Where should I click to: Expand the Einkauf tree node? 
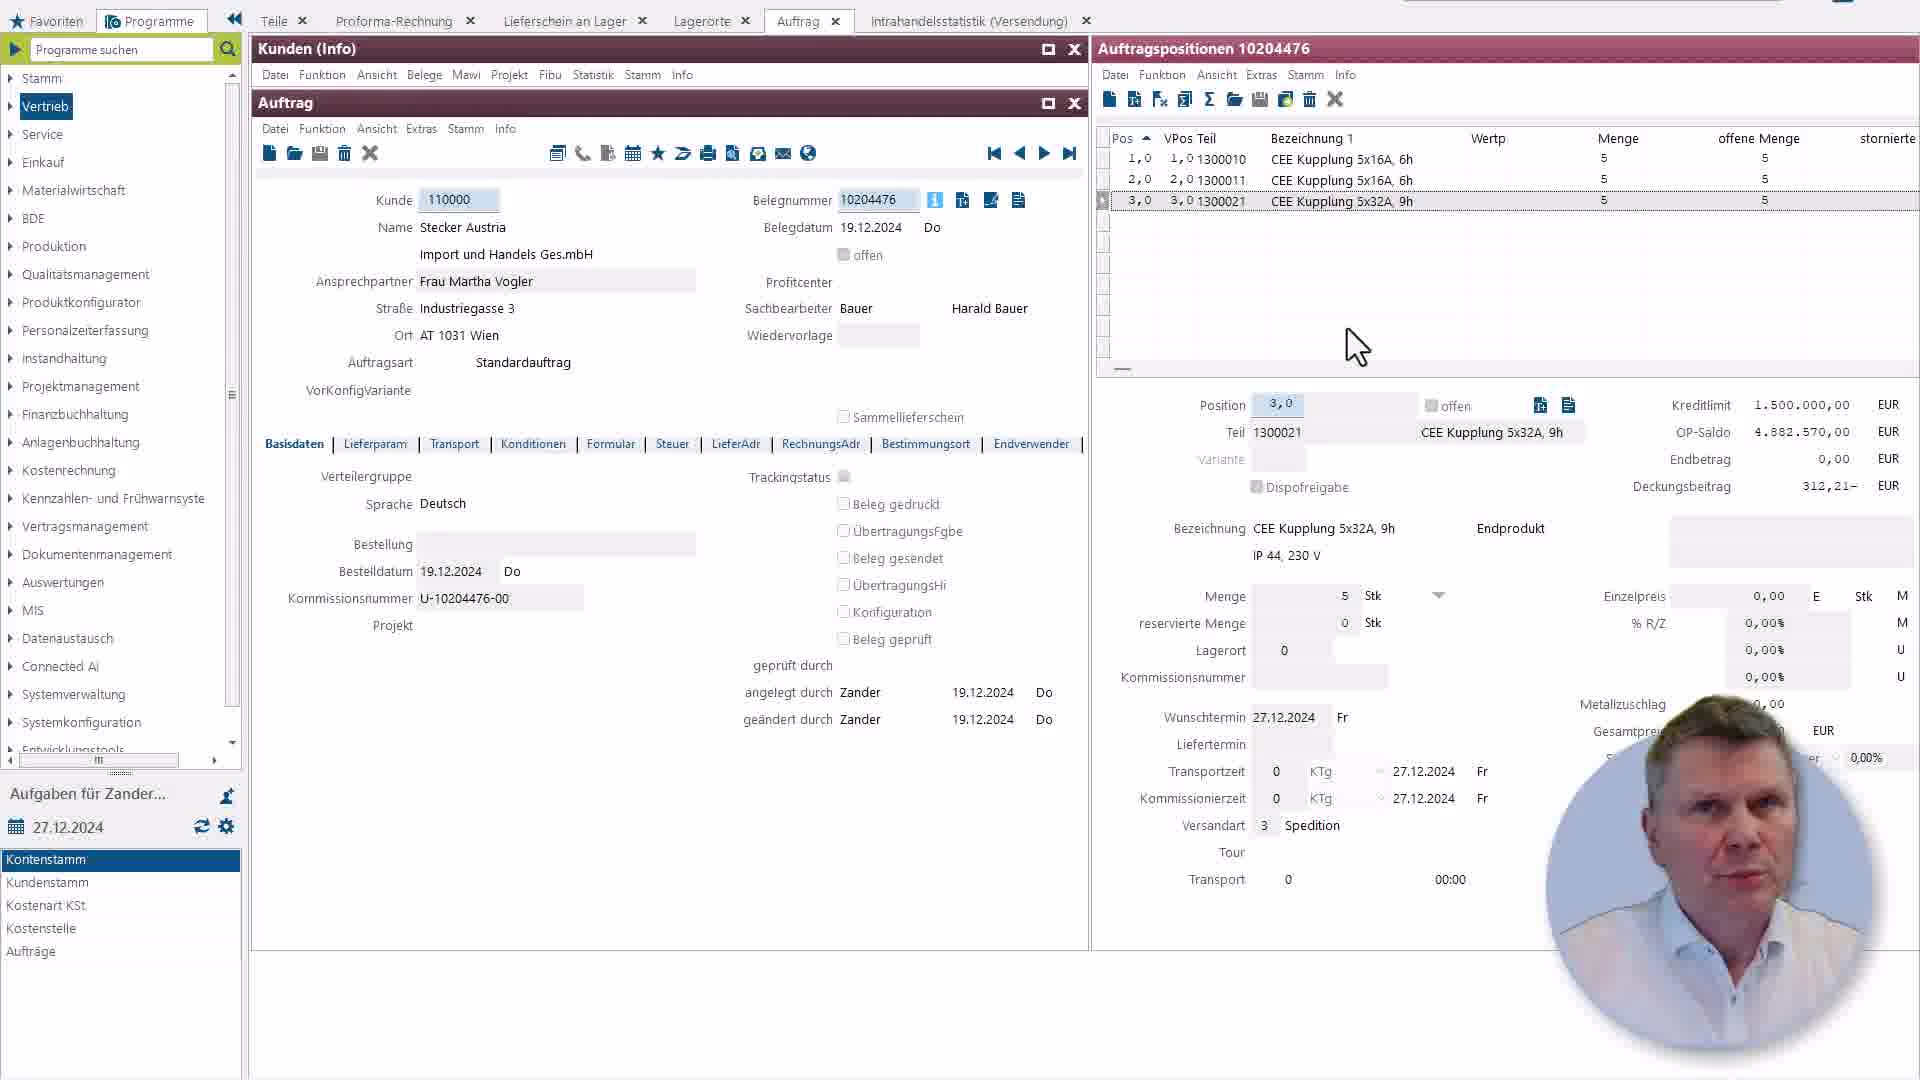click(10, 162)
